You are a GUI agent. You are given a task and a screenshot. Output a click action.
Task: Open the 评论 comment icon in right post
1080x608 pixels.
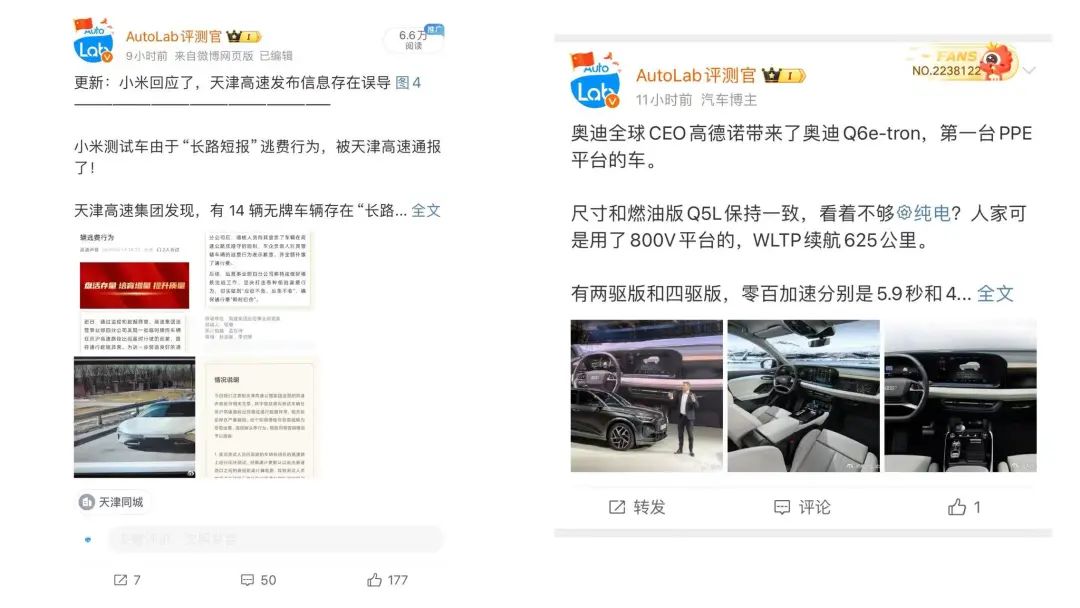click(x=782, y=507)
